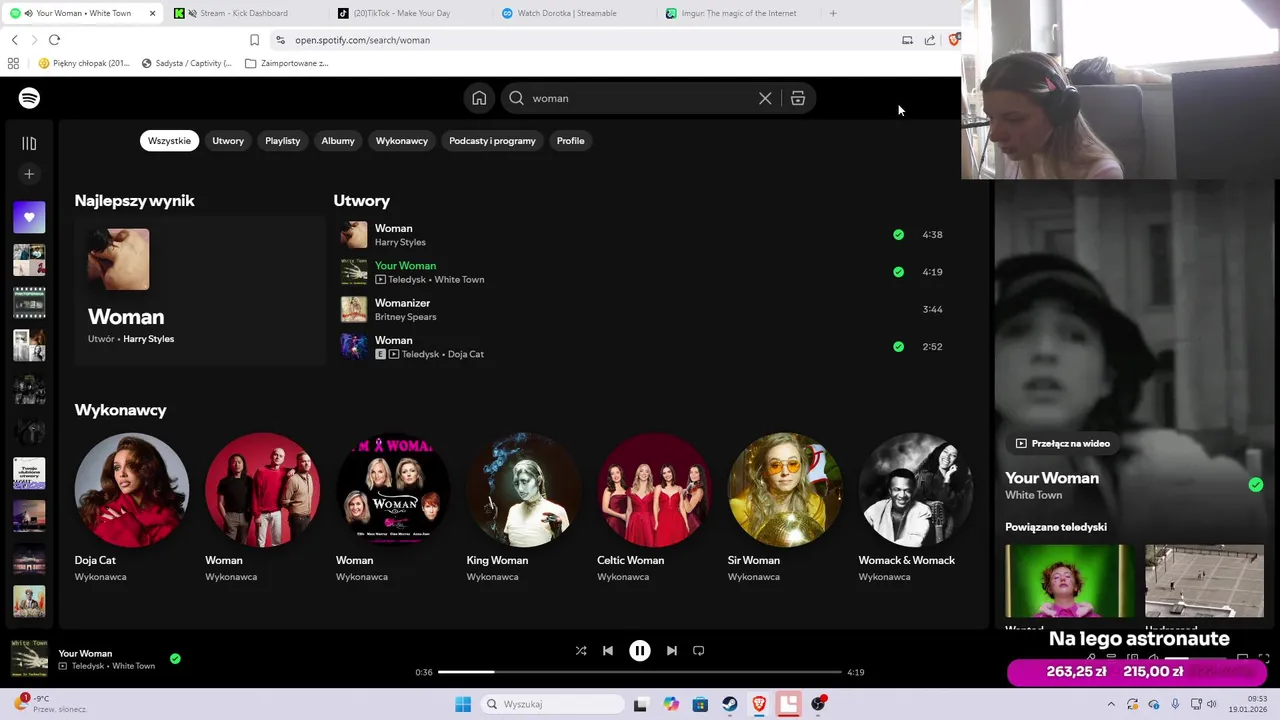Toggle shuffle in the player bar
Viewport: 1280px width, 720px height.
[581, 650]
